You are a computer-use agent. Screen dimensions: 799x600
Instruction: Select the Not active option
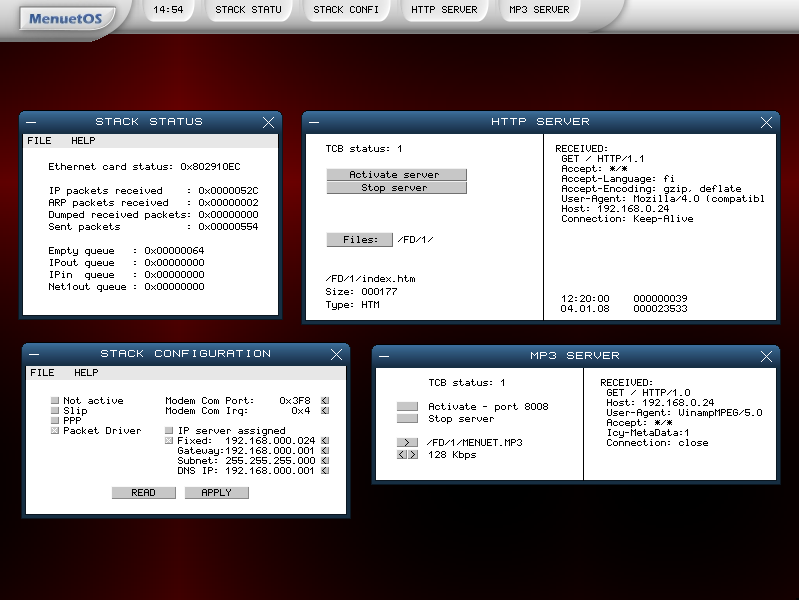[55, 401]
